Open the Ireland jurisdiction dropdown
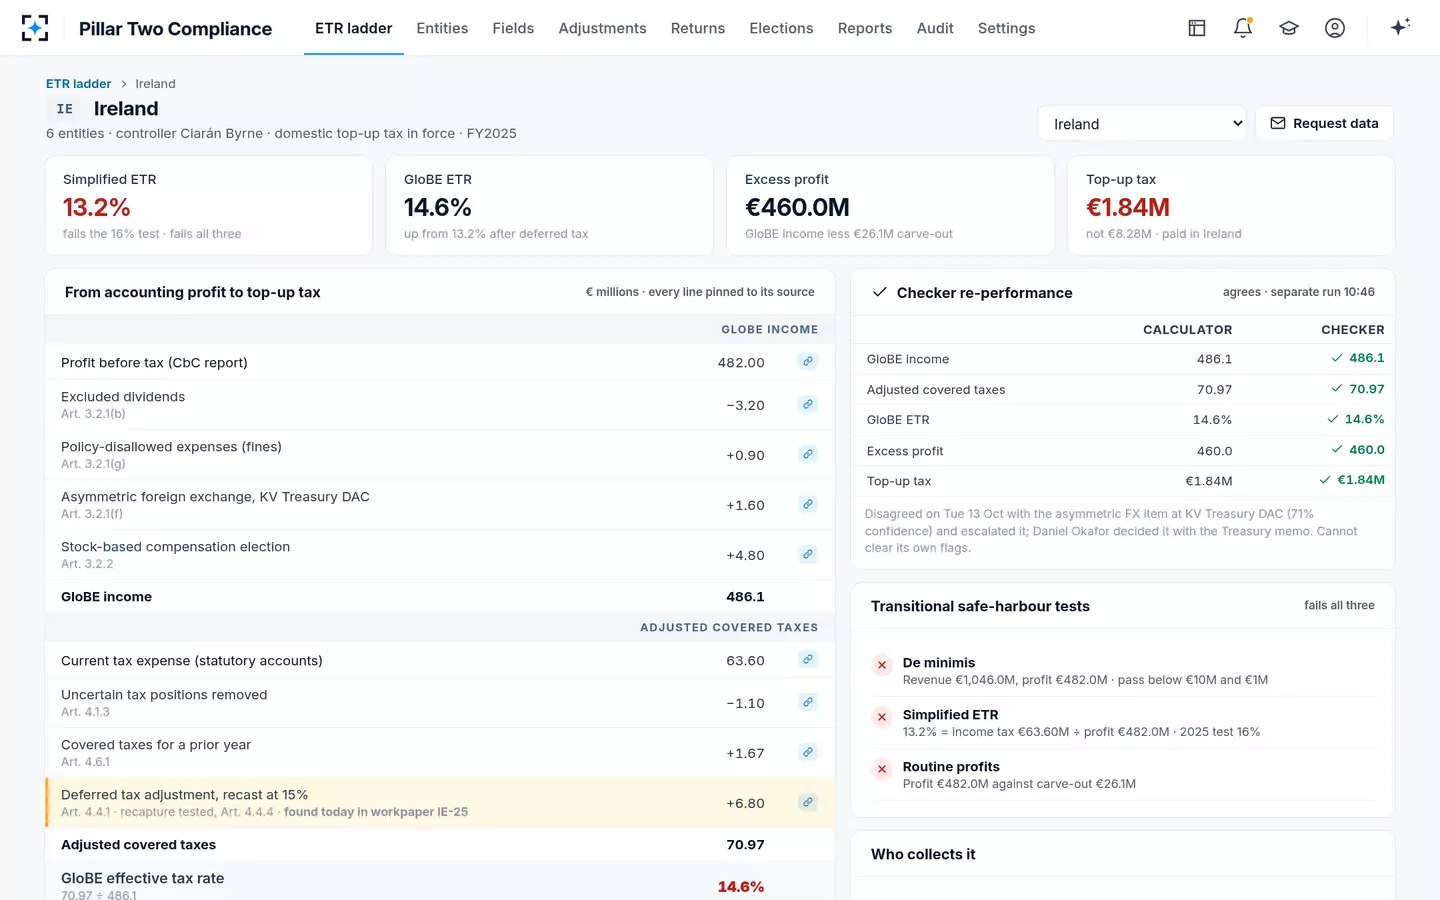This screenshot has width=1440, height=900. pyautogui.click(x=1142, y=124)
